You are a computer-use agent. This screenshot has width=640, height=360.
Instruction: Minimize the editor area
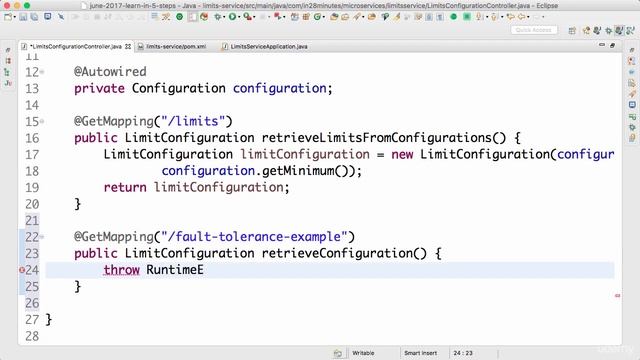click(602, 45)
